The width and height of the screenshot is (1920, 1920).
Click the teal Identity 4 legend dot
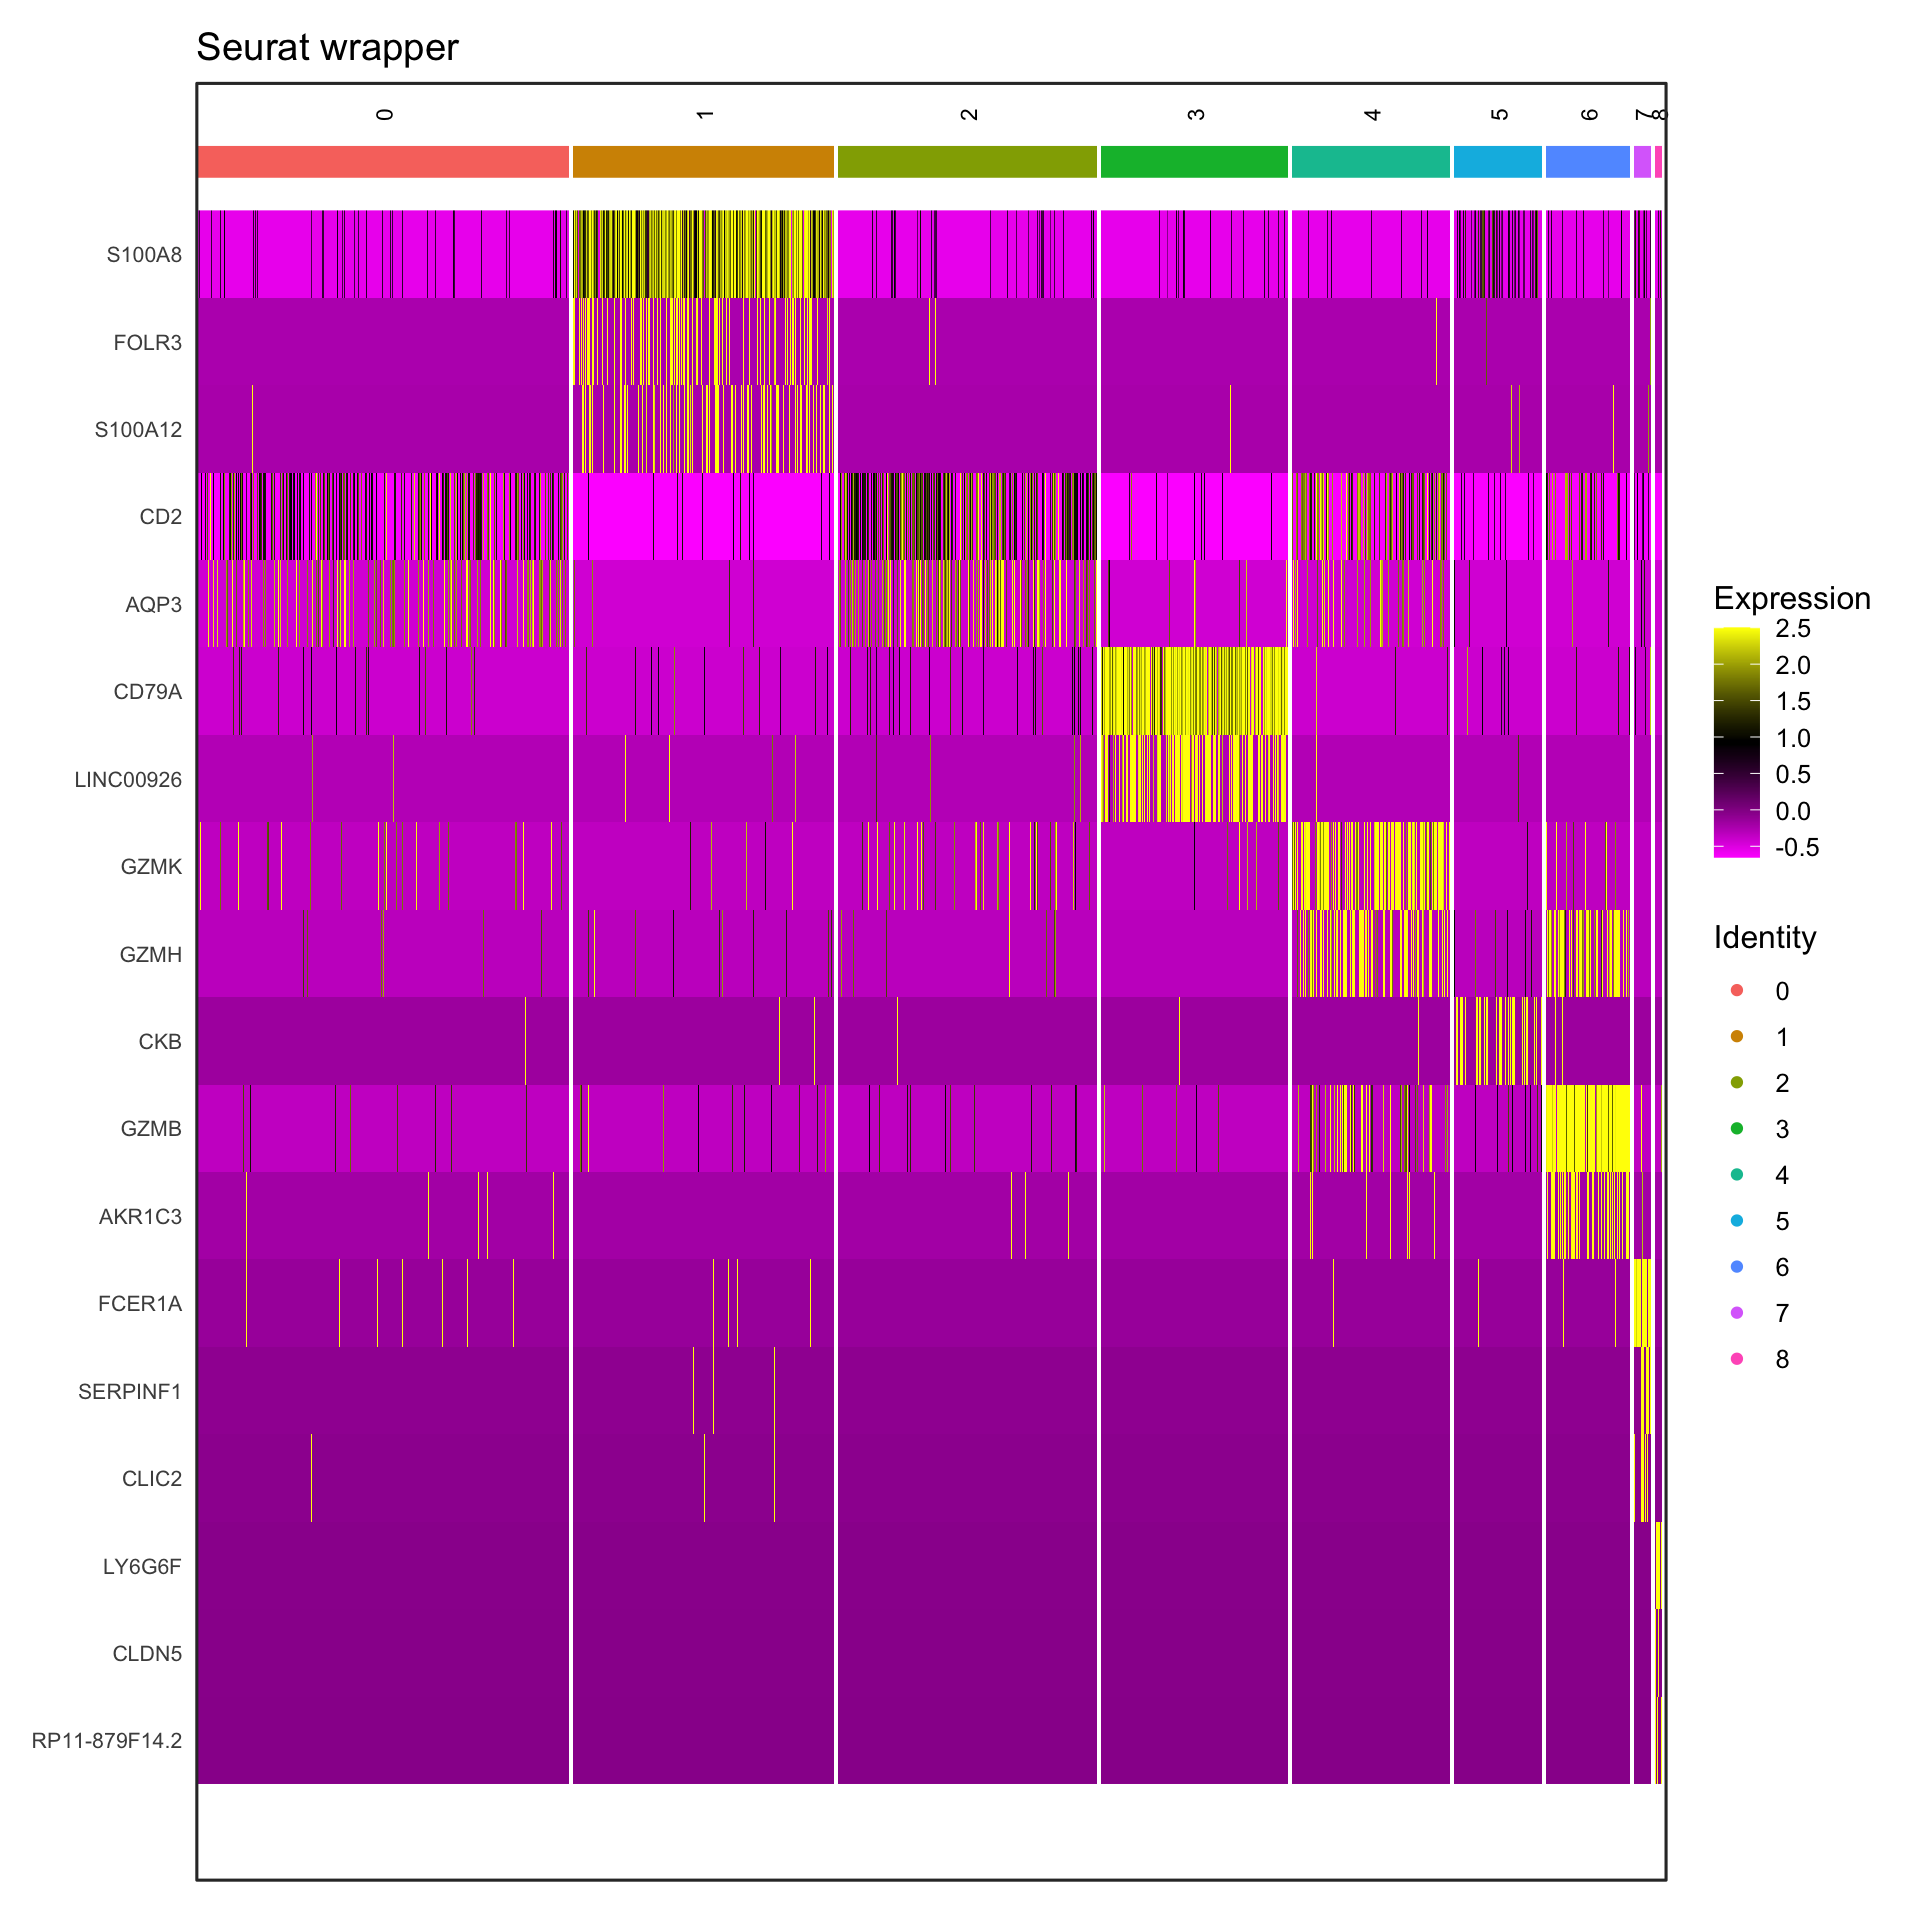[1737, 1174]
